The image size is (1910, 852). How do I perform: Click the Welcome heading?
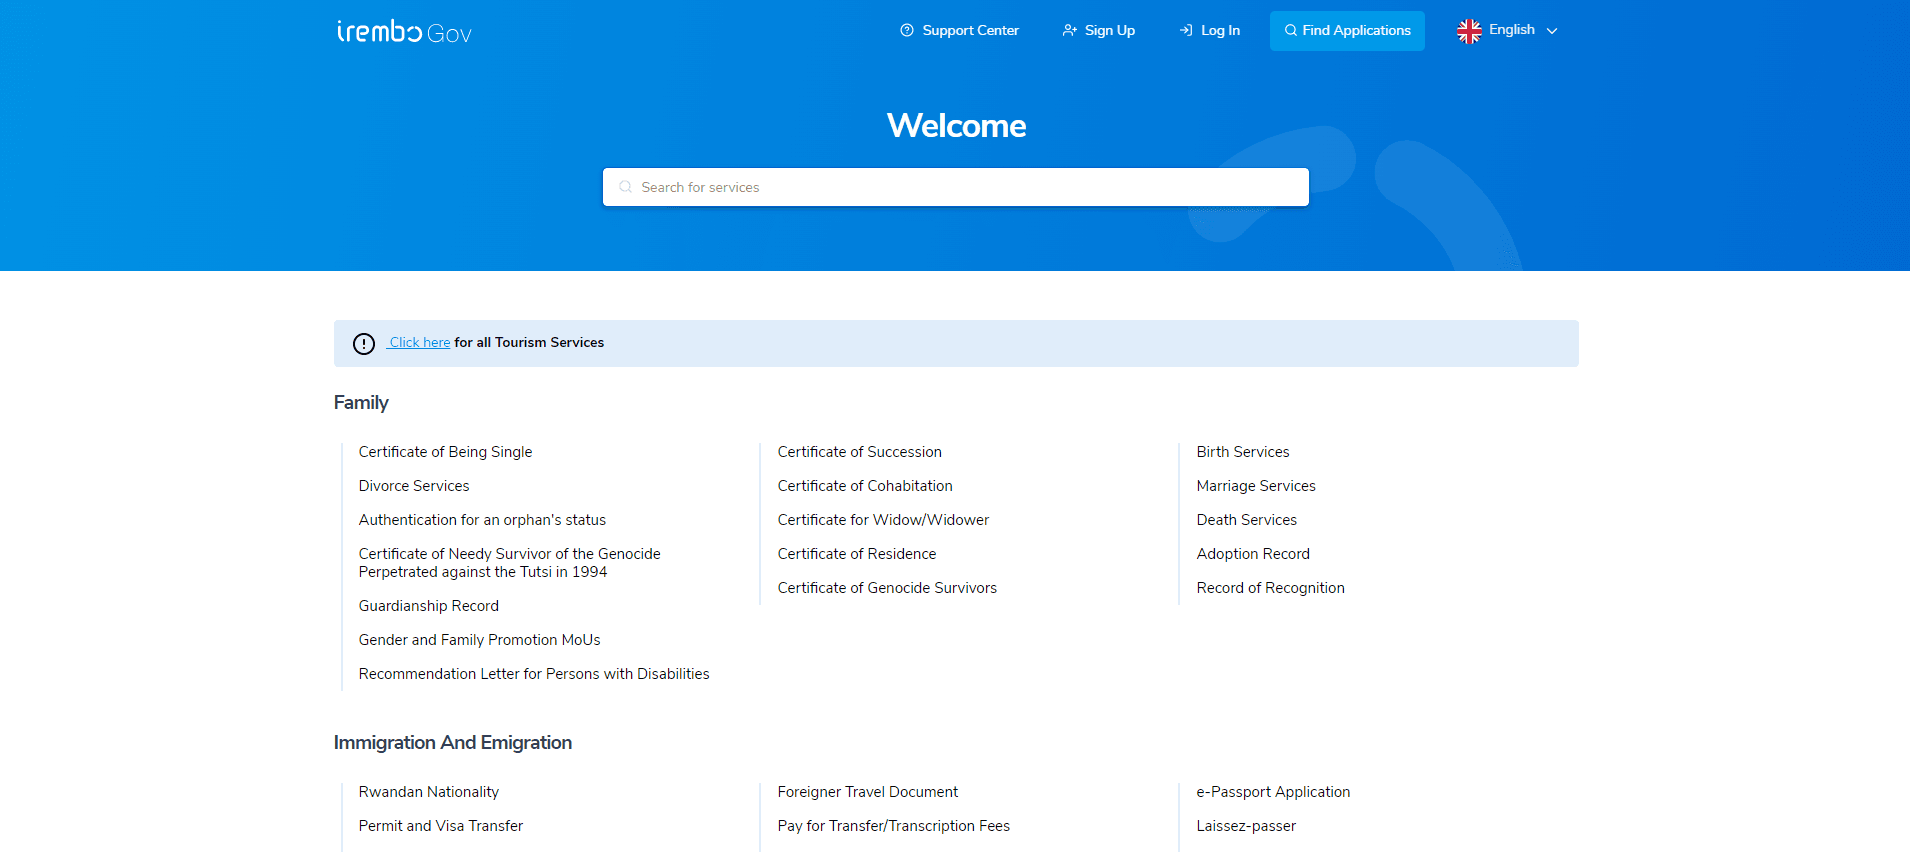coord(956,125)
